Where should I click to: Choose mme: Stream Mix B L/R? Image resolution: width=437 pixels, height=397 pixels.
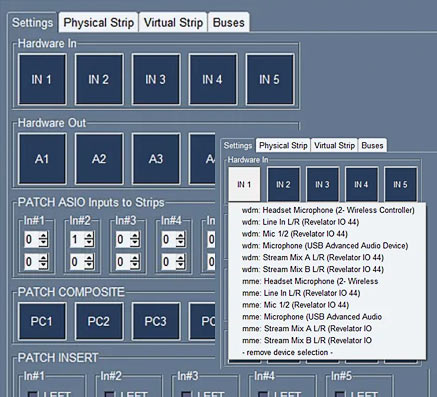(327, 340)
